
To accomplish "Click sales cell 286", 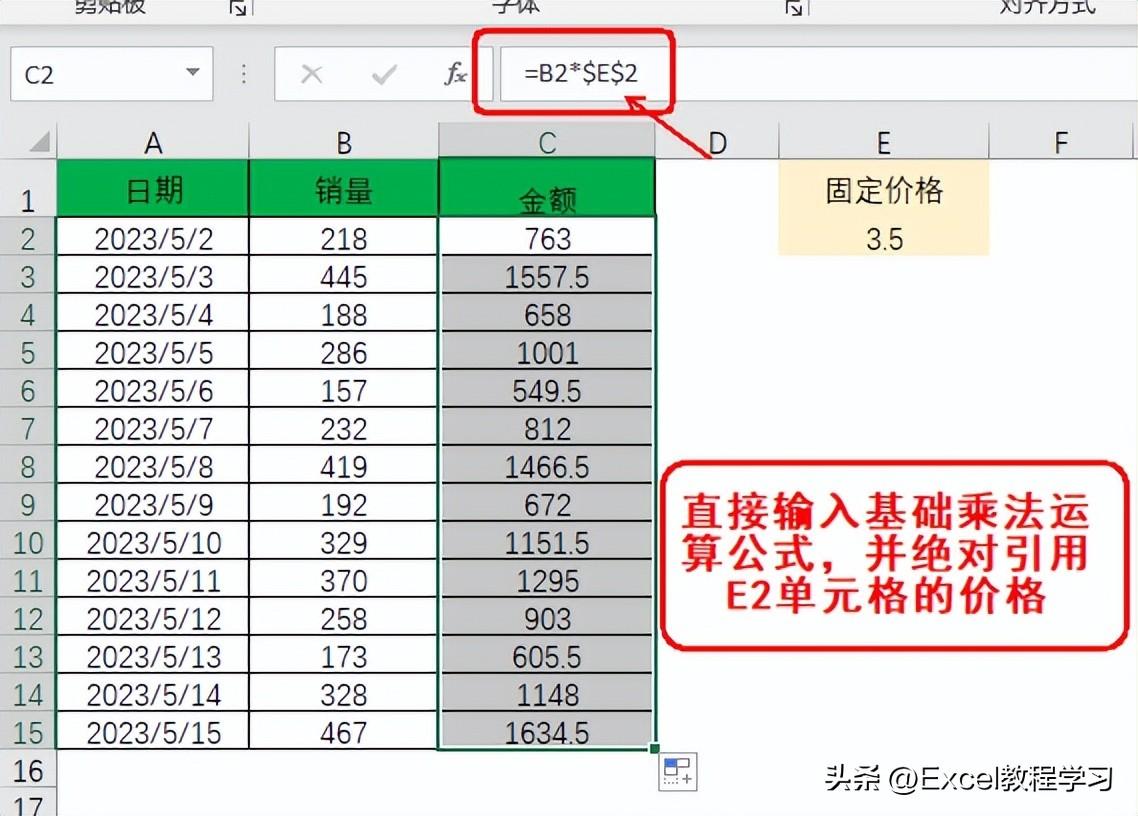I will point(344,351).
